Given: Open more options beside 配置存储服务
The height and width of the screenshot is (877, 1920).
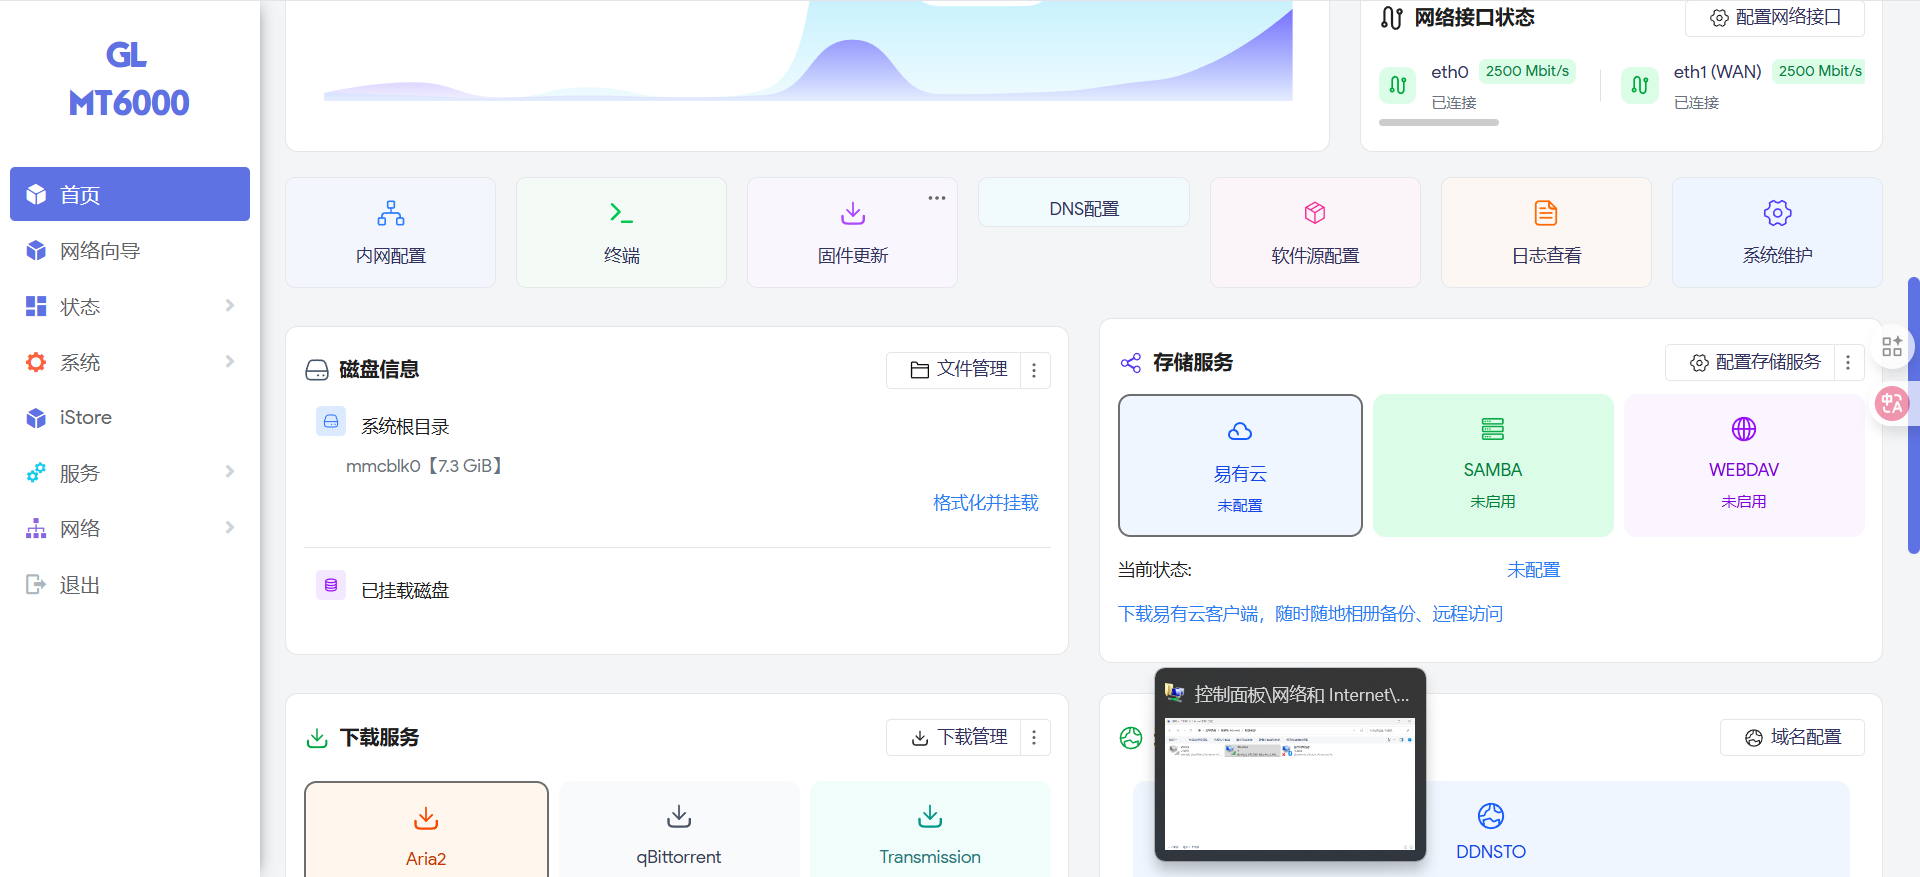Looking at the screenshot, I should tap(1848, 363).
